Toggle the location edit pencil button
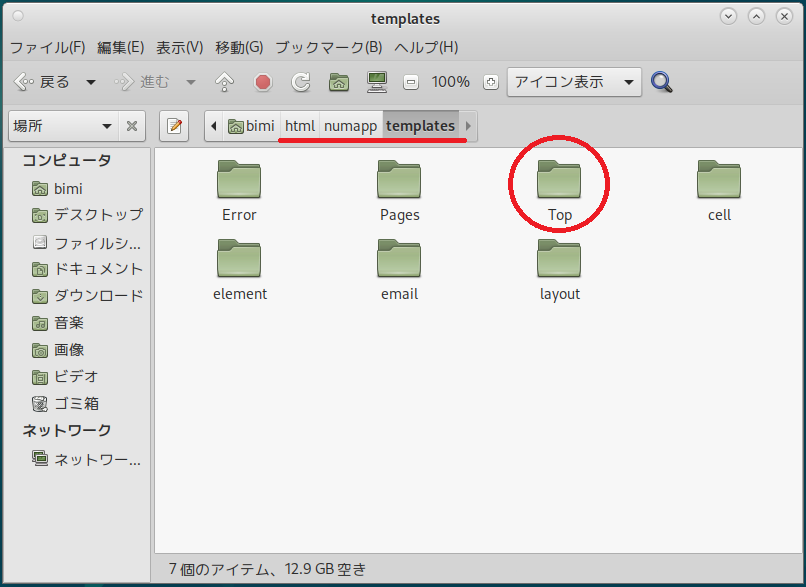Viewport: 806px width, 587px height. tap(175, 126)
